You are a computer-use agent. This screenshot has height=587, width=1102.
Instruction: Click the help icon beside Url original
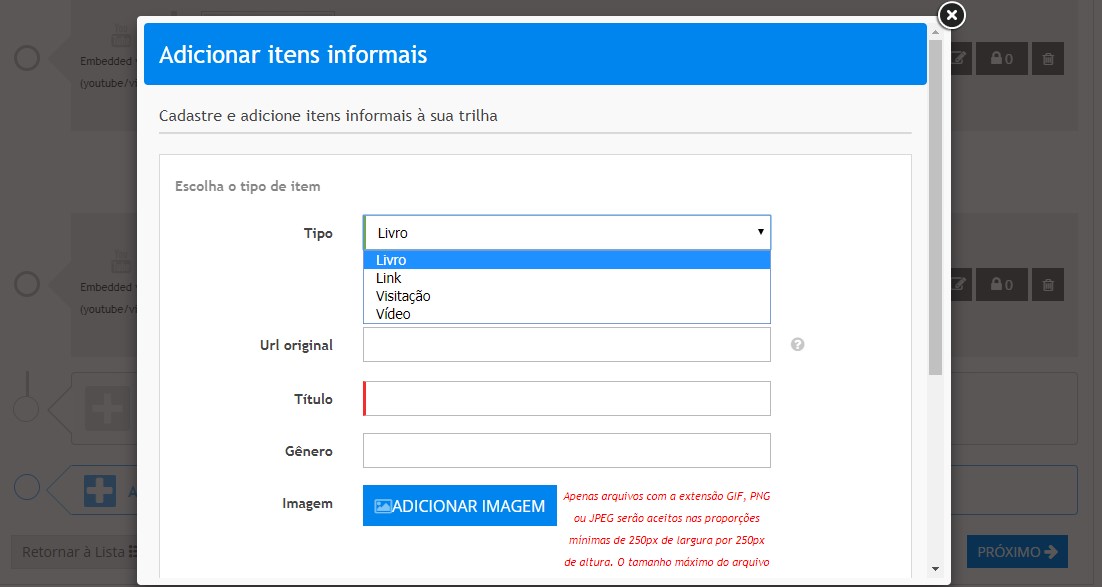[797, 344]
